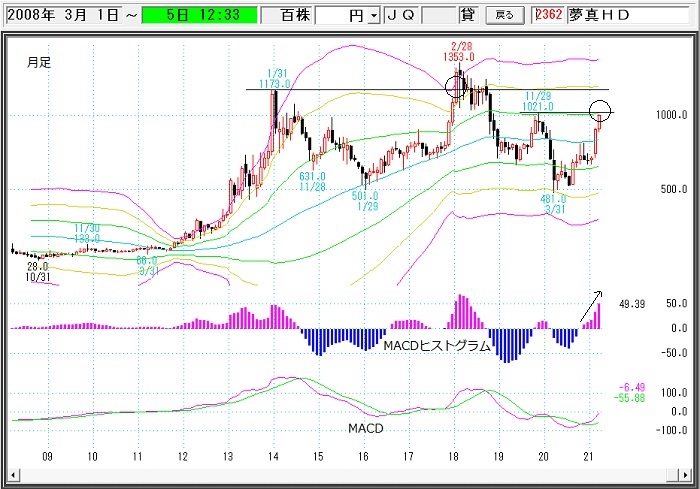Click the year 09 axis label

[x=47, y=456]
